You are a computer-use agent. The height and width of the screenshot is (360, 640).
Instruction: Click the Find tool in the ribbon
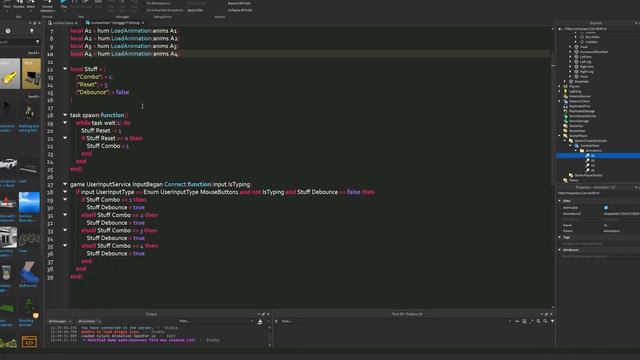[x=7, y=4]
